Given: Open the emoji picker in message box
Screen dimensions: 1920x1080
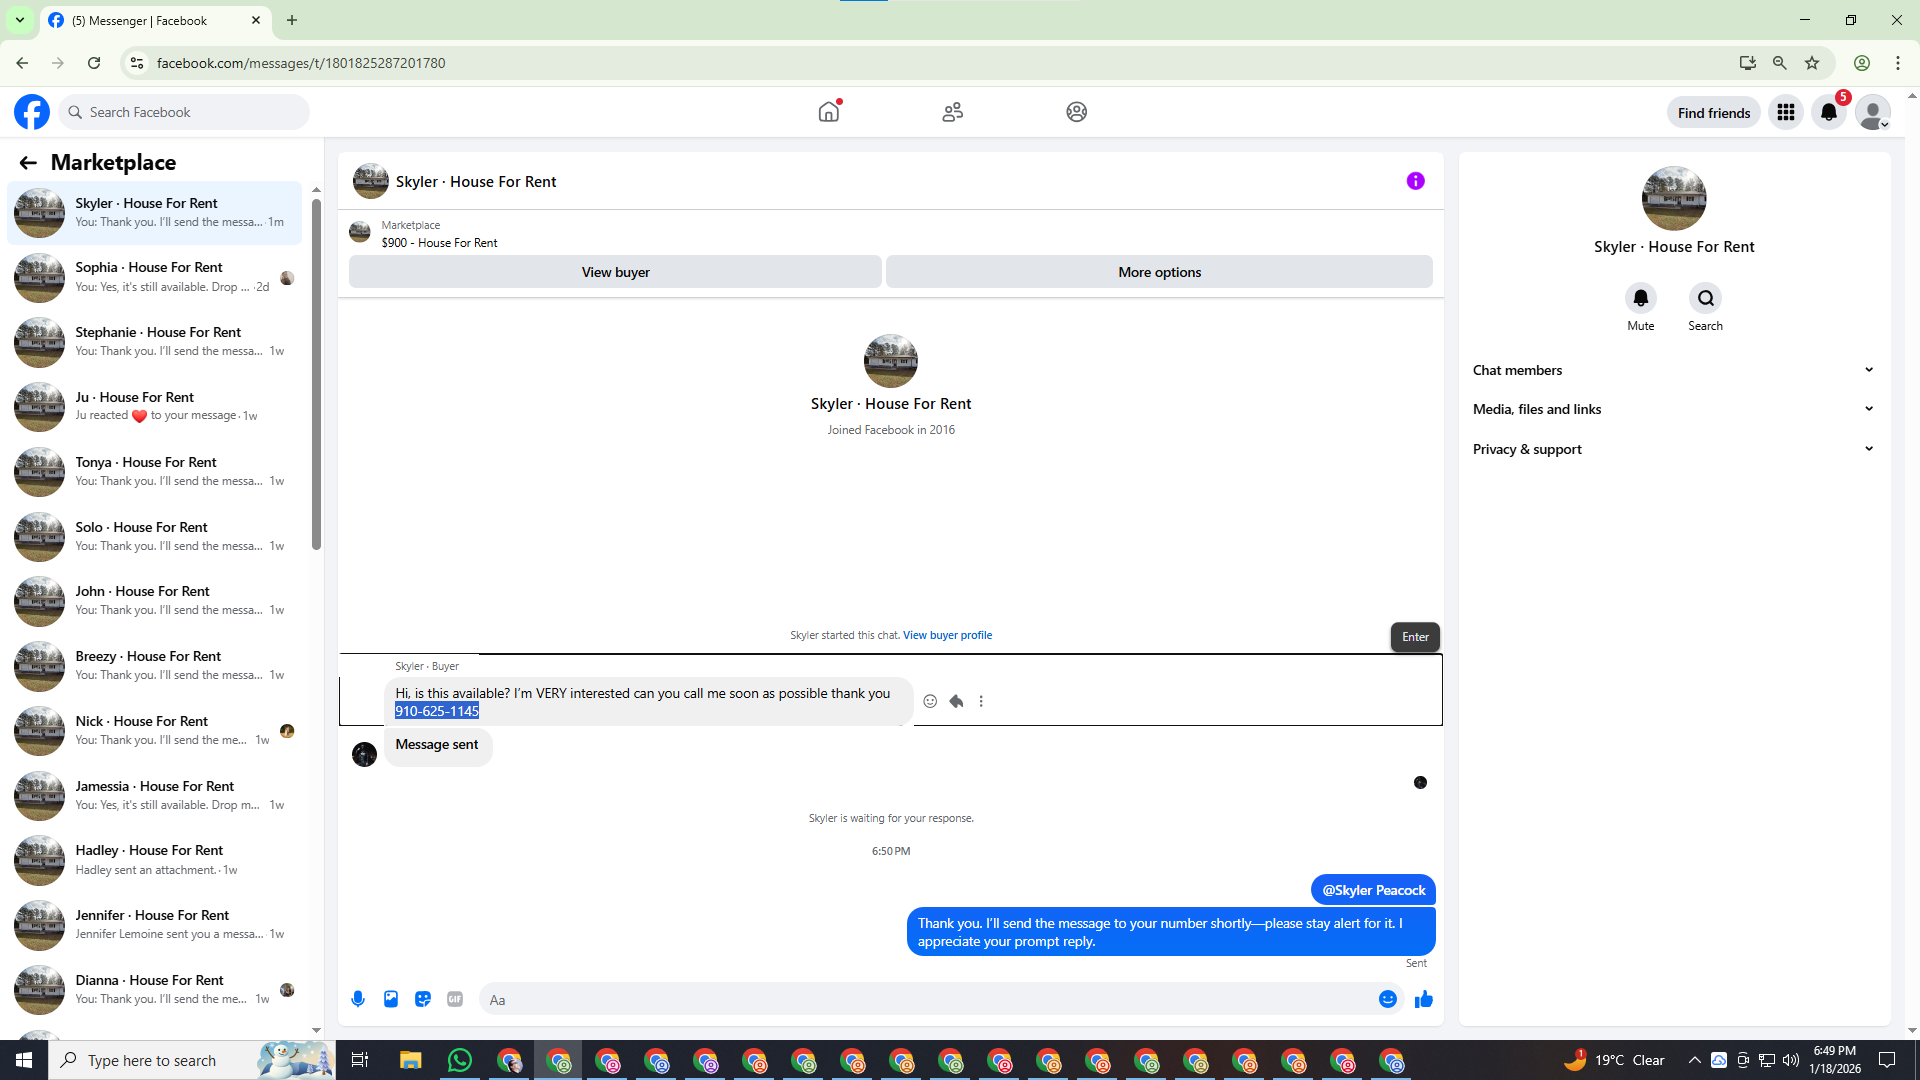Looking at the screenshot, I should (x=1387, y=999).
